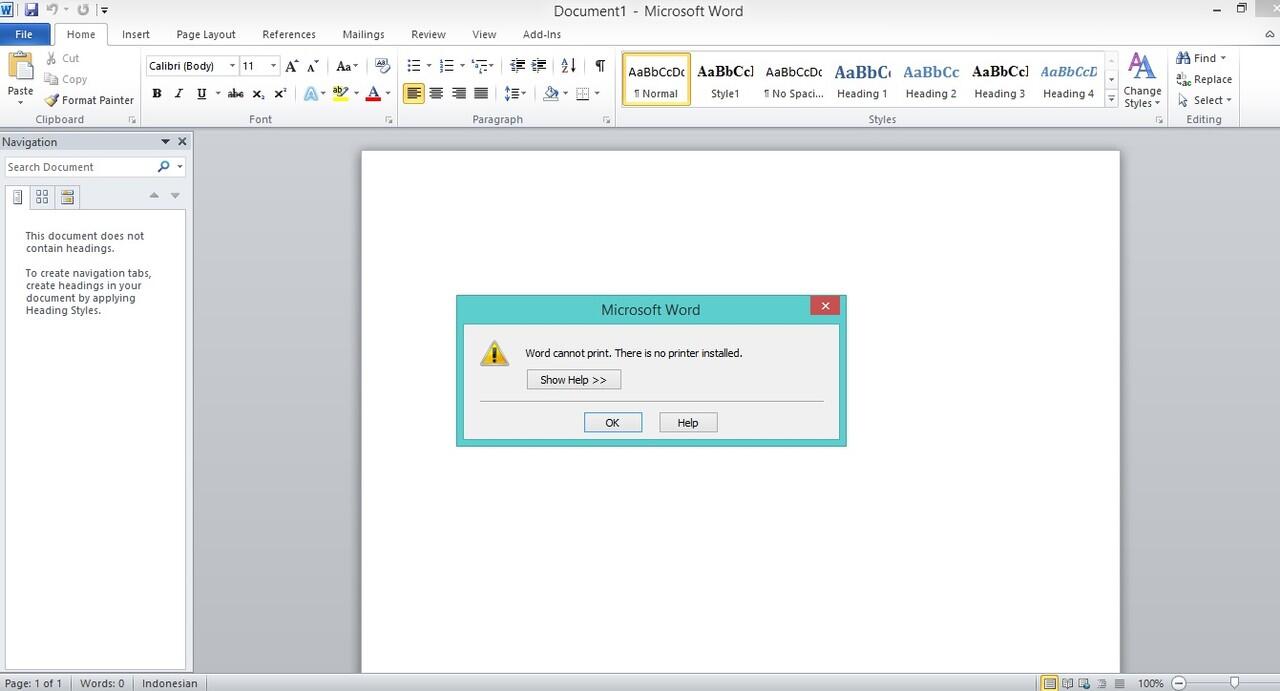Toggle Justify alignment

point(481,93)
